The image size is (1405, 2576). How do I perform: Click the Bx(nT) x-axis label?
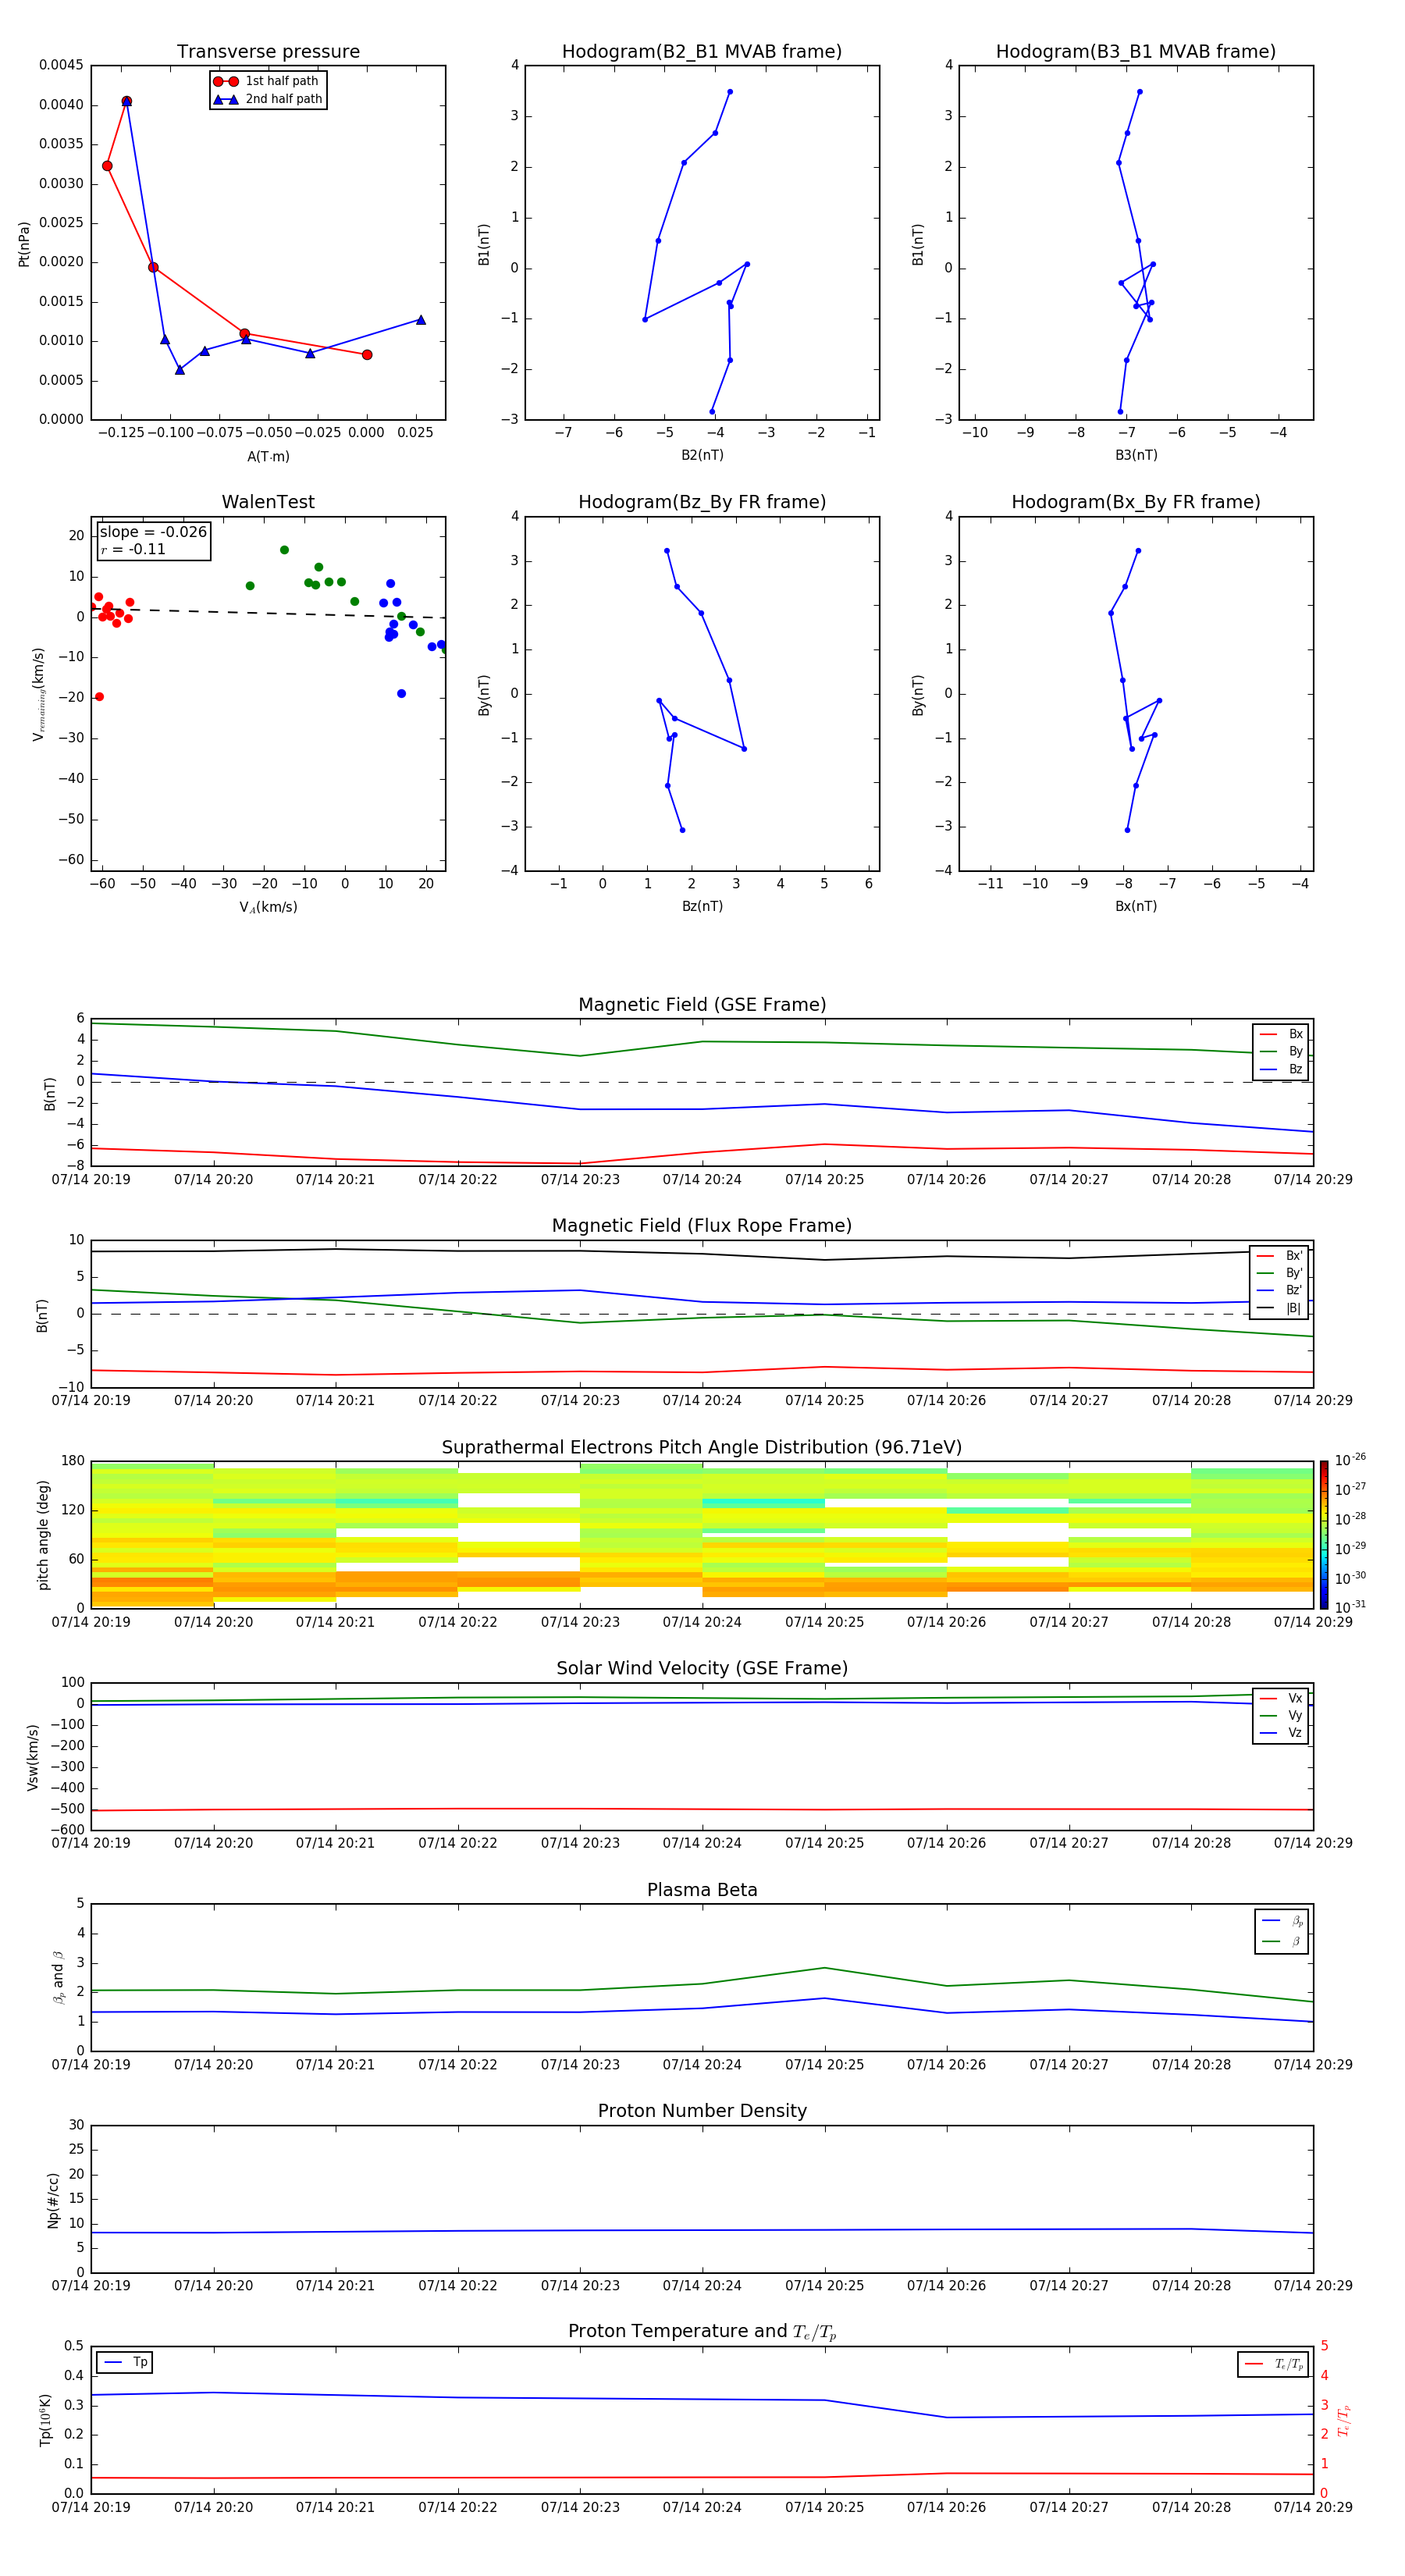pos(1136,906)
